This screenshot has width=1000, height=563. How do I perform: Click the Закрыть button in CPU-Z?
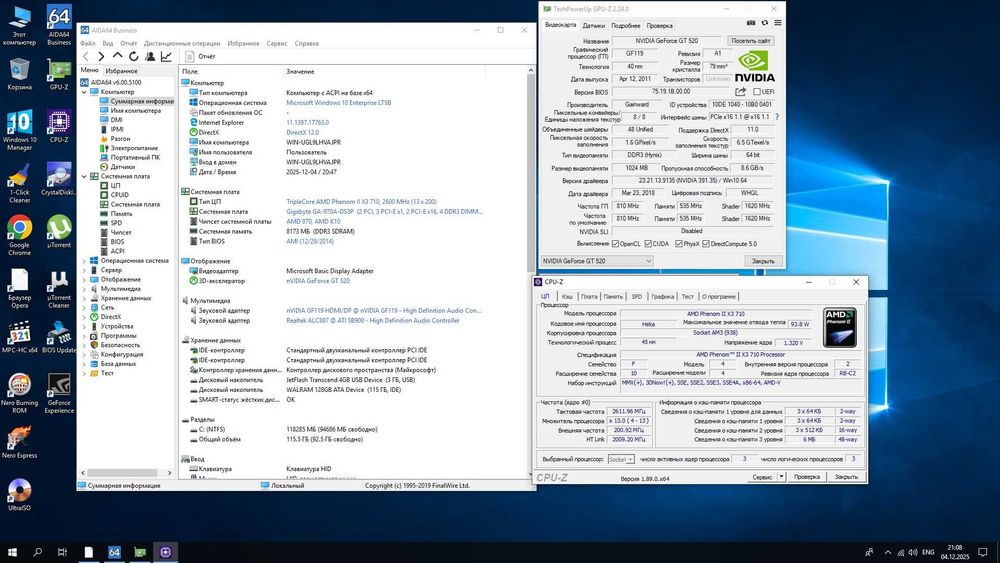846,476
